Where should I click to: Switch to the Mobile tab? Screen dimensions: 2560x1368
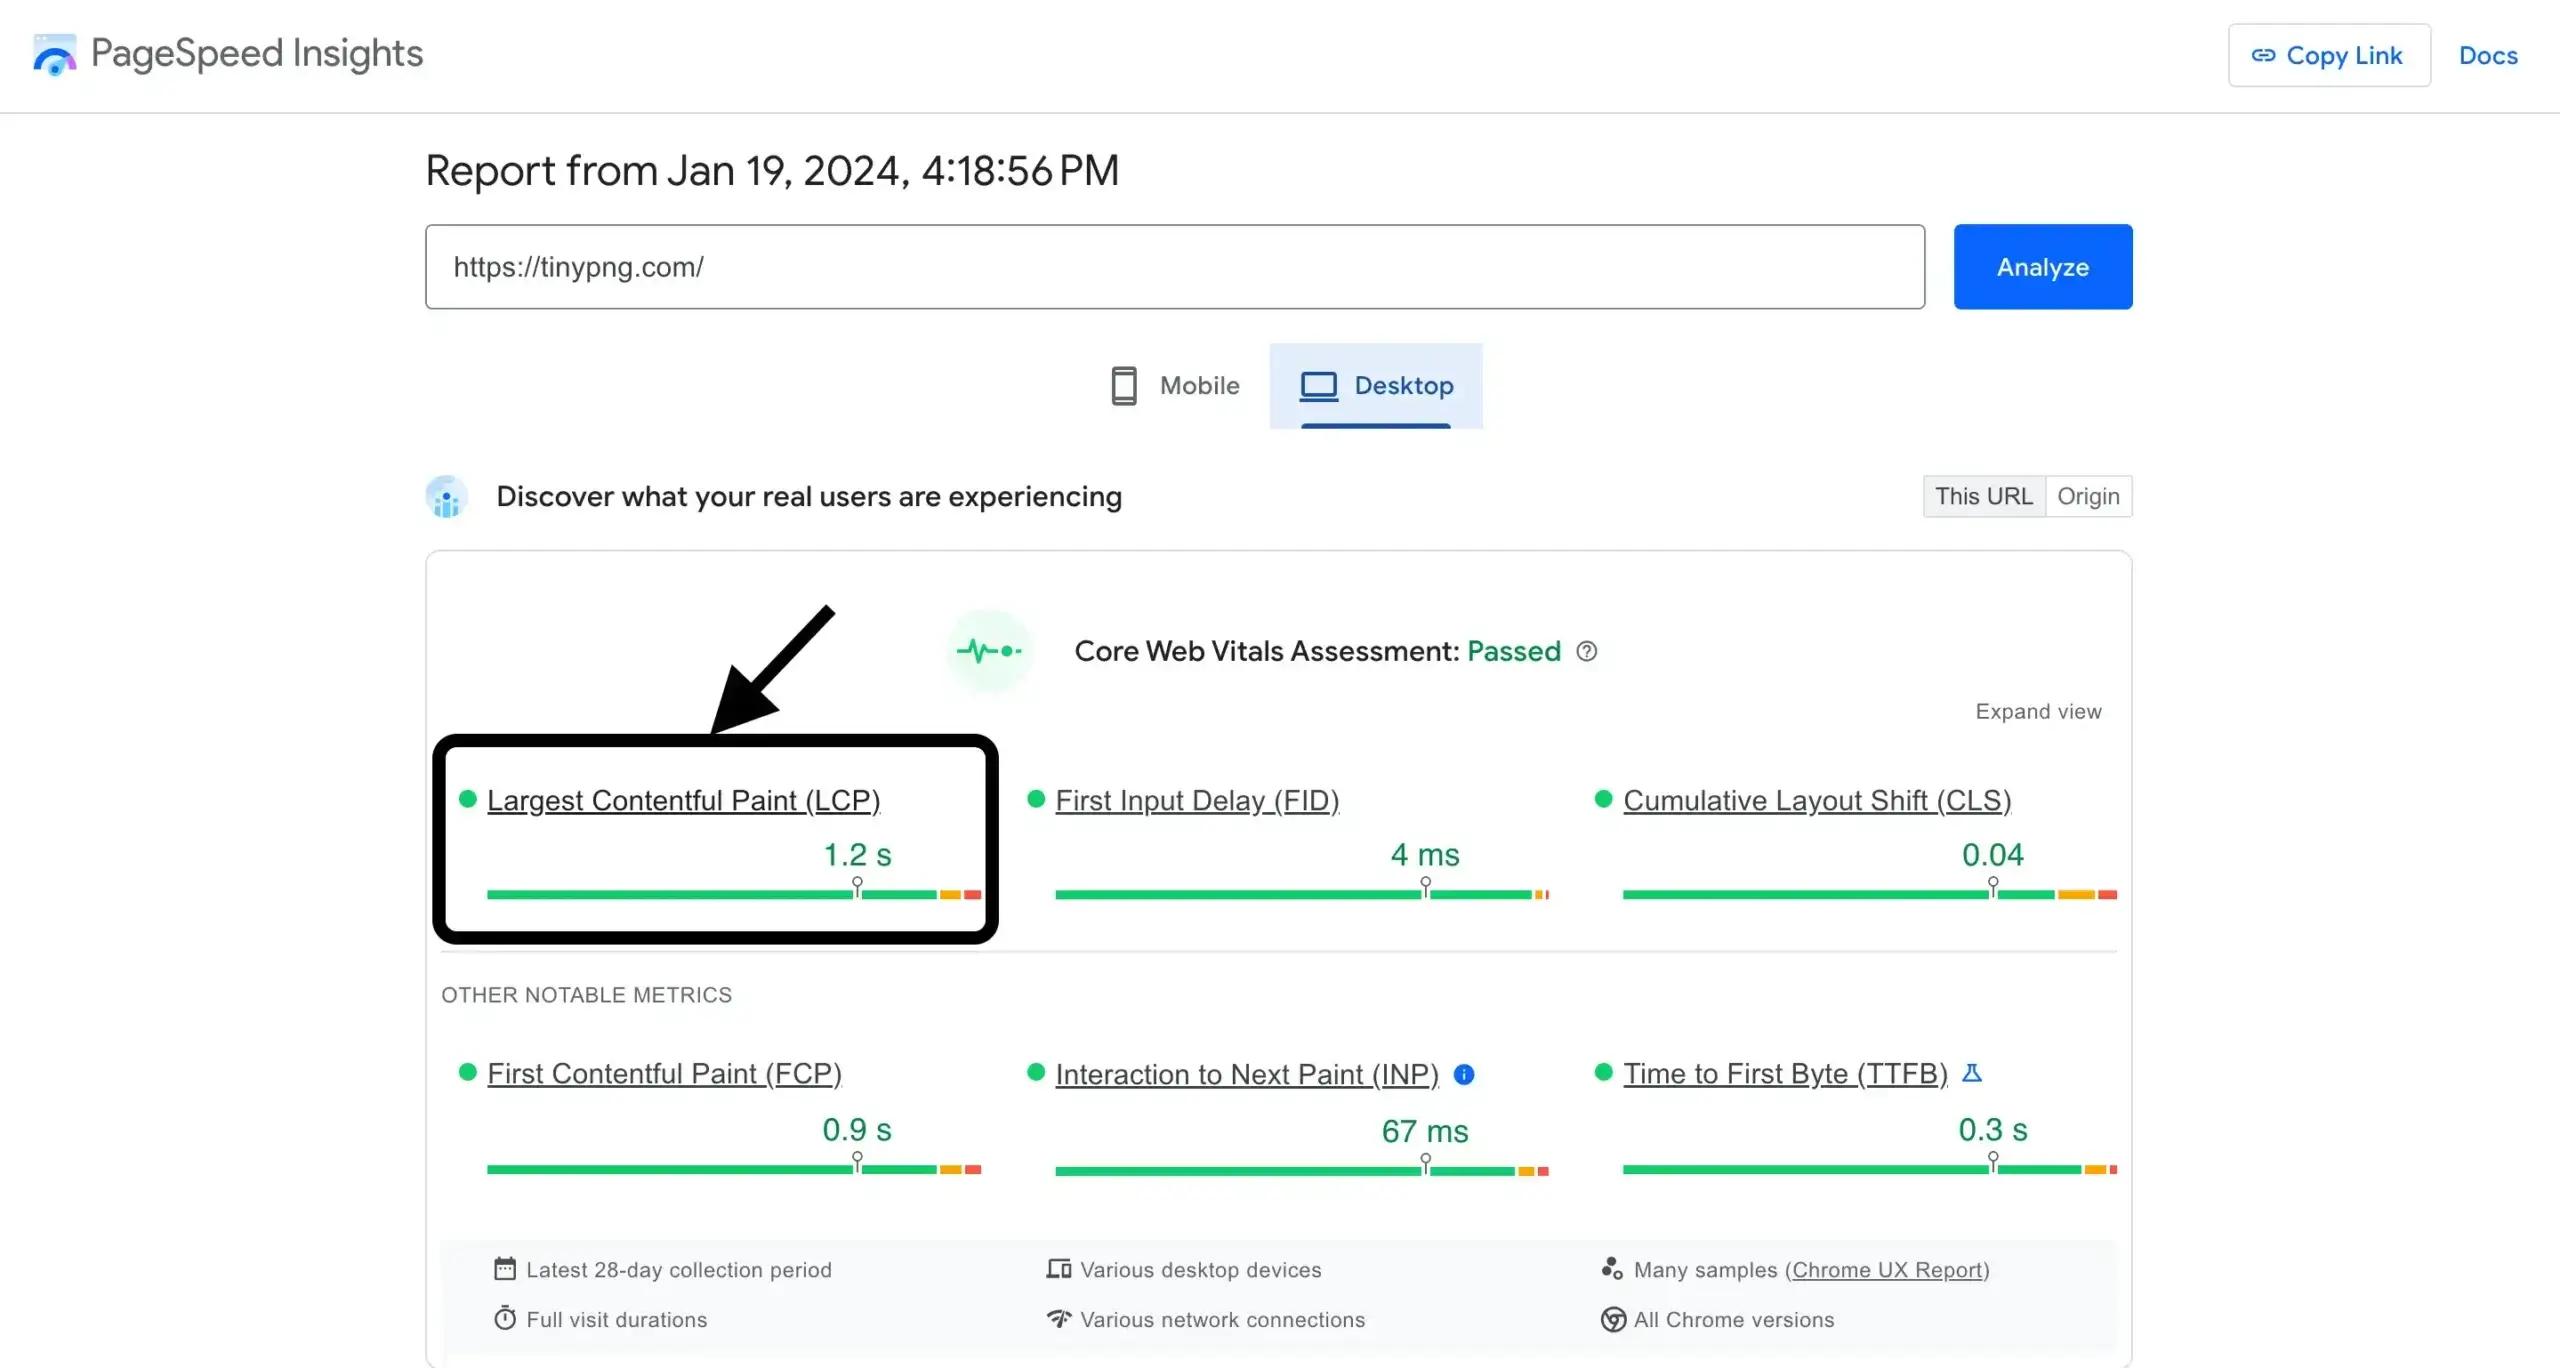click(1175, 386)
